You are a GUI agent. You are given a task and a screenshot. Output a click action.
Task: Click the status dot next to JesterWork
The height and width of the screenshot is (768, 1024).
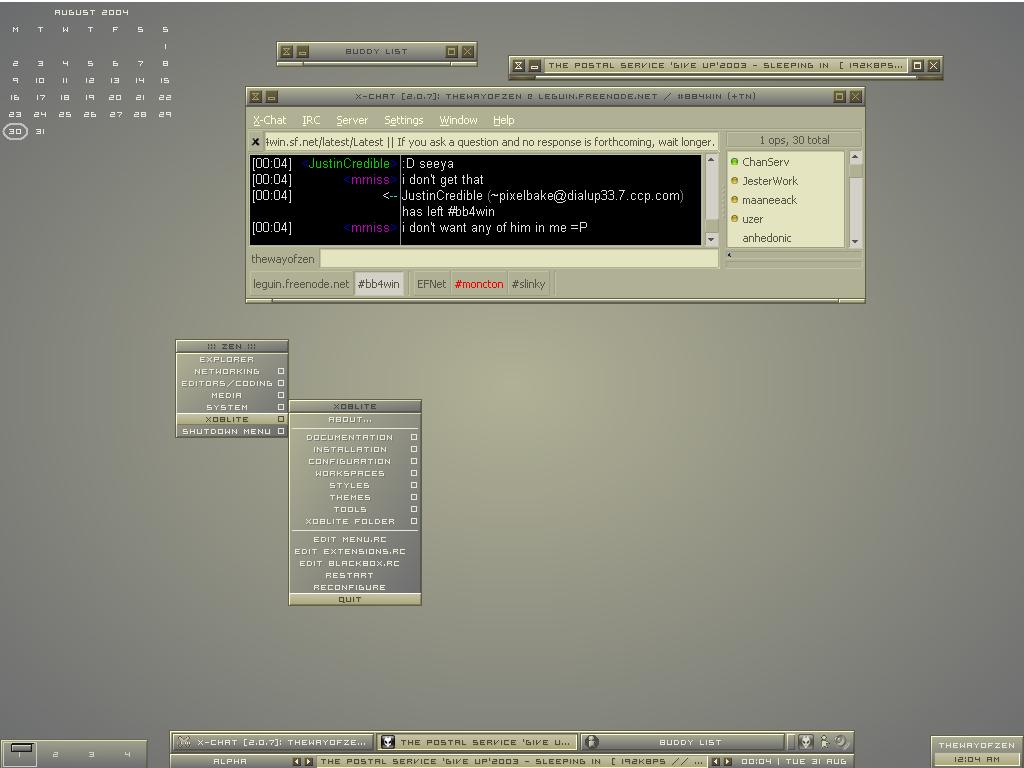pos(734,180)
